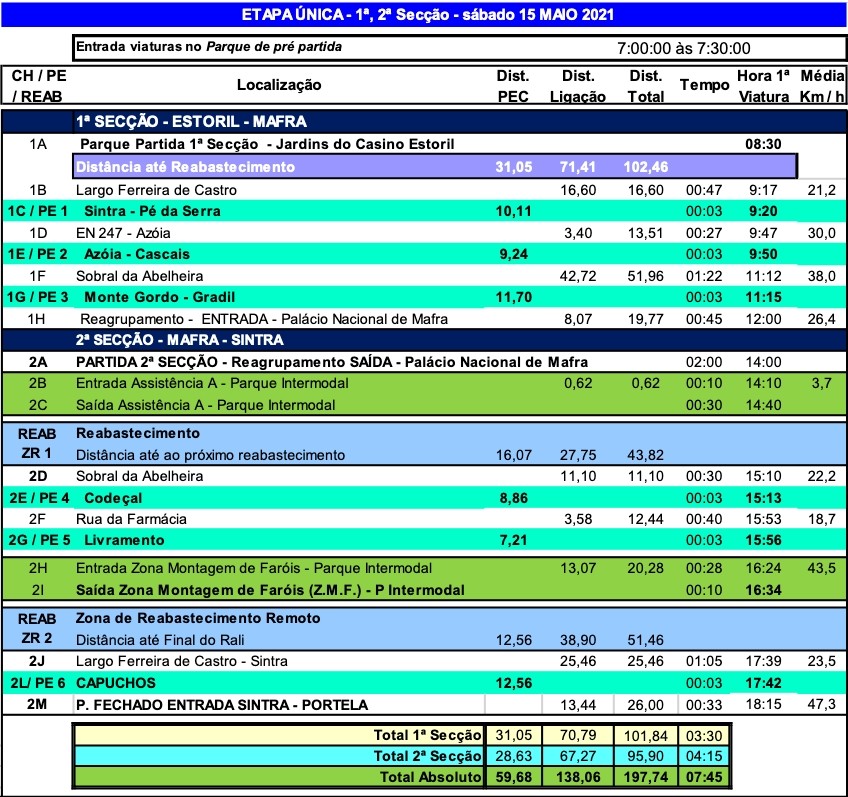The width and height of the screenshot is (848, 797).
Task: Click the Codeçal stage name
Action: 113,497
